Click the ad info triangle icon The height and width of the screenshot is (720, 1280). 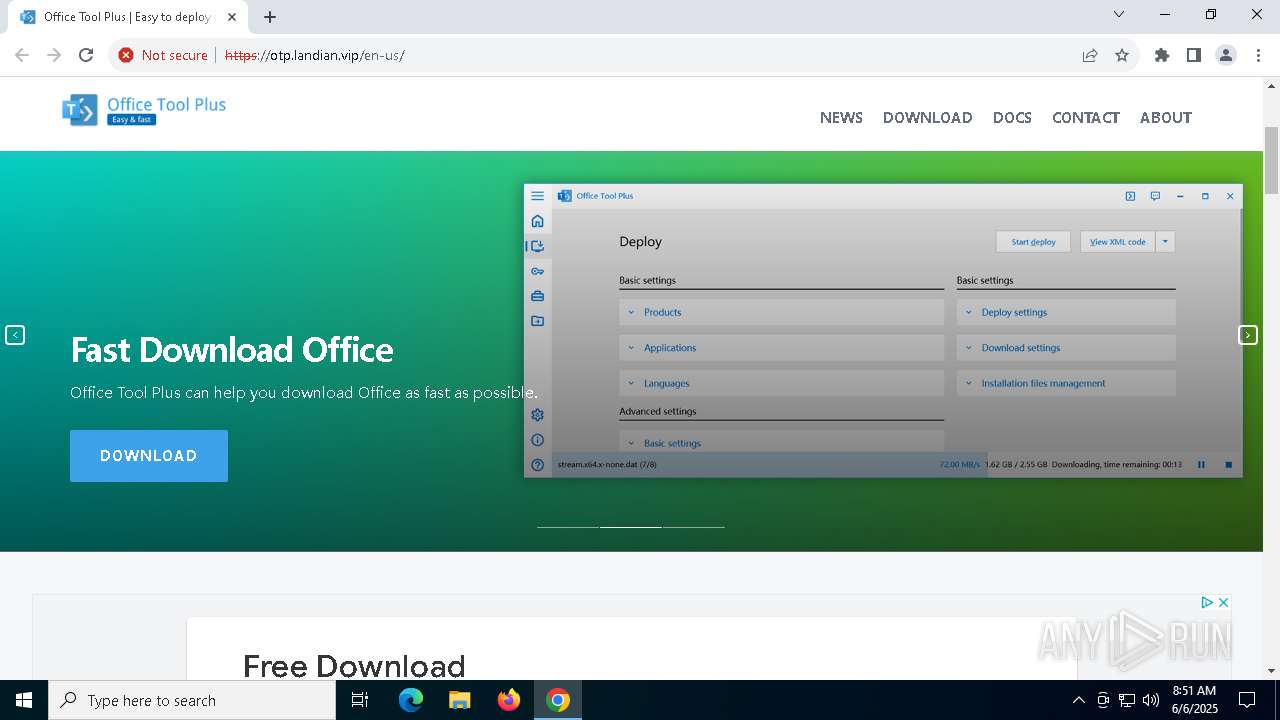[x=1207, y=602]
